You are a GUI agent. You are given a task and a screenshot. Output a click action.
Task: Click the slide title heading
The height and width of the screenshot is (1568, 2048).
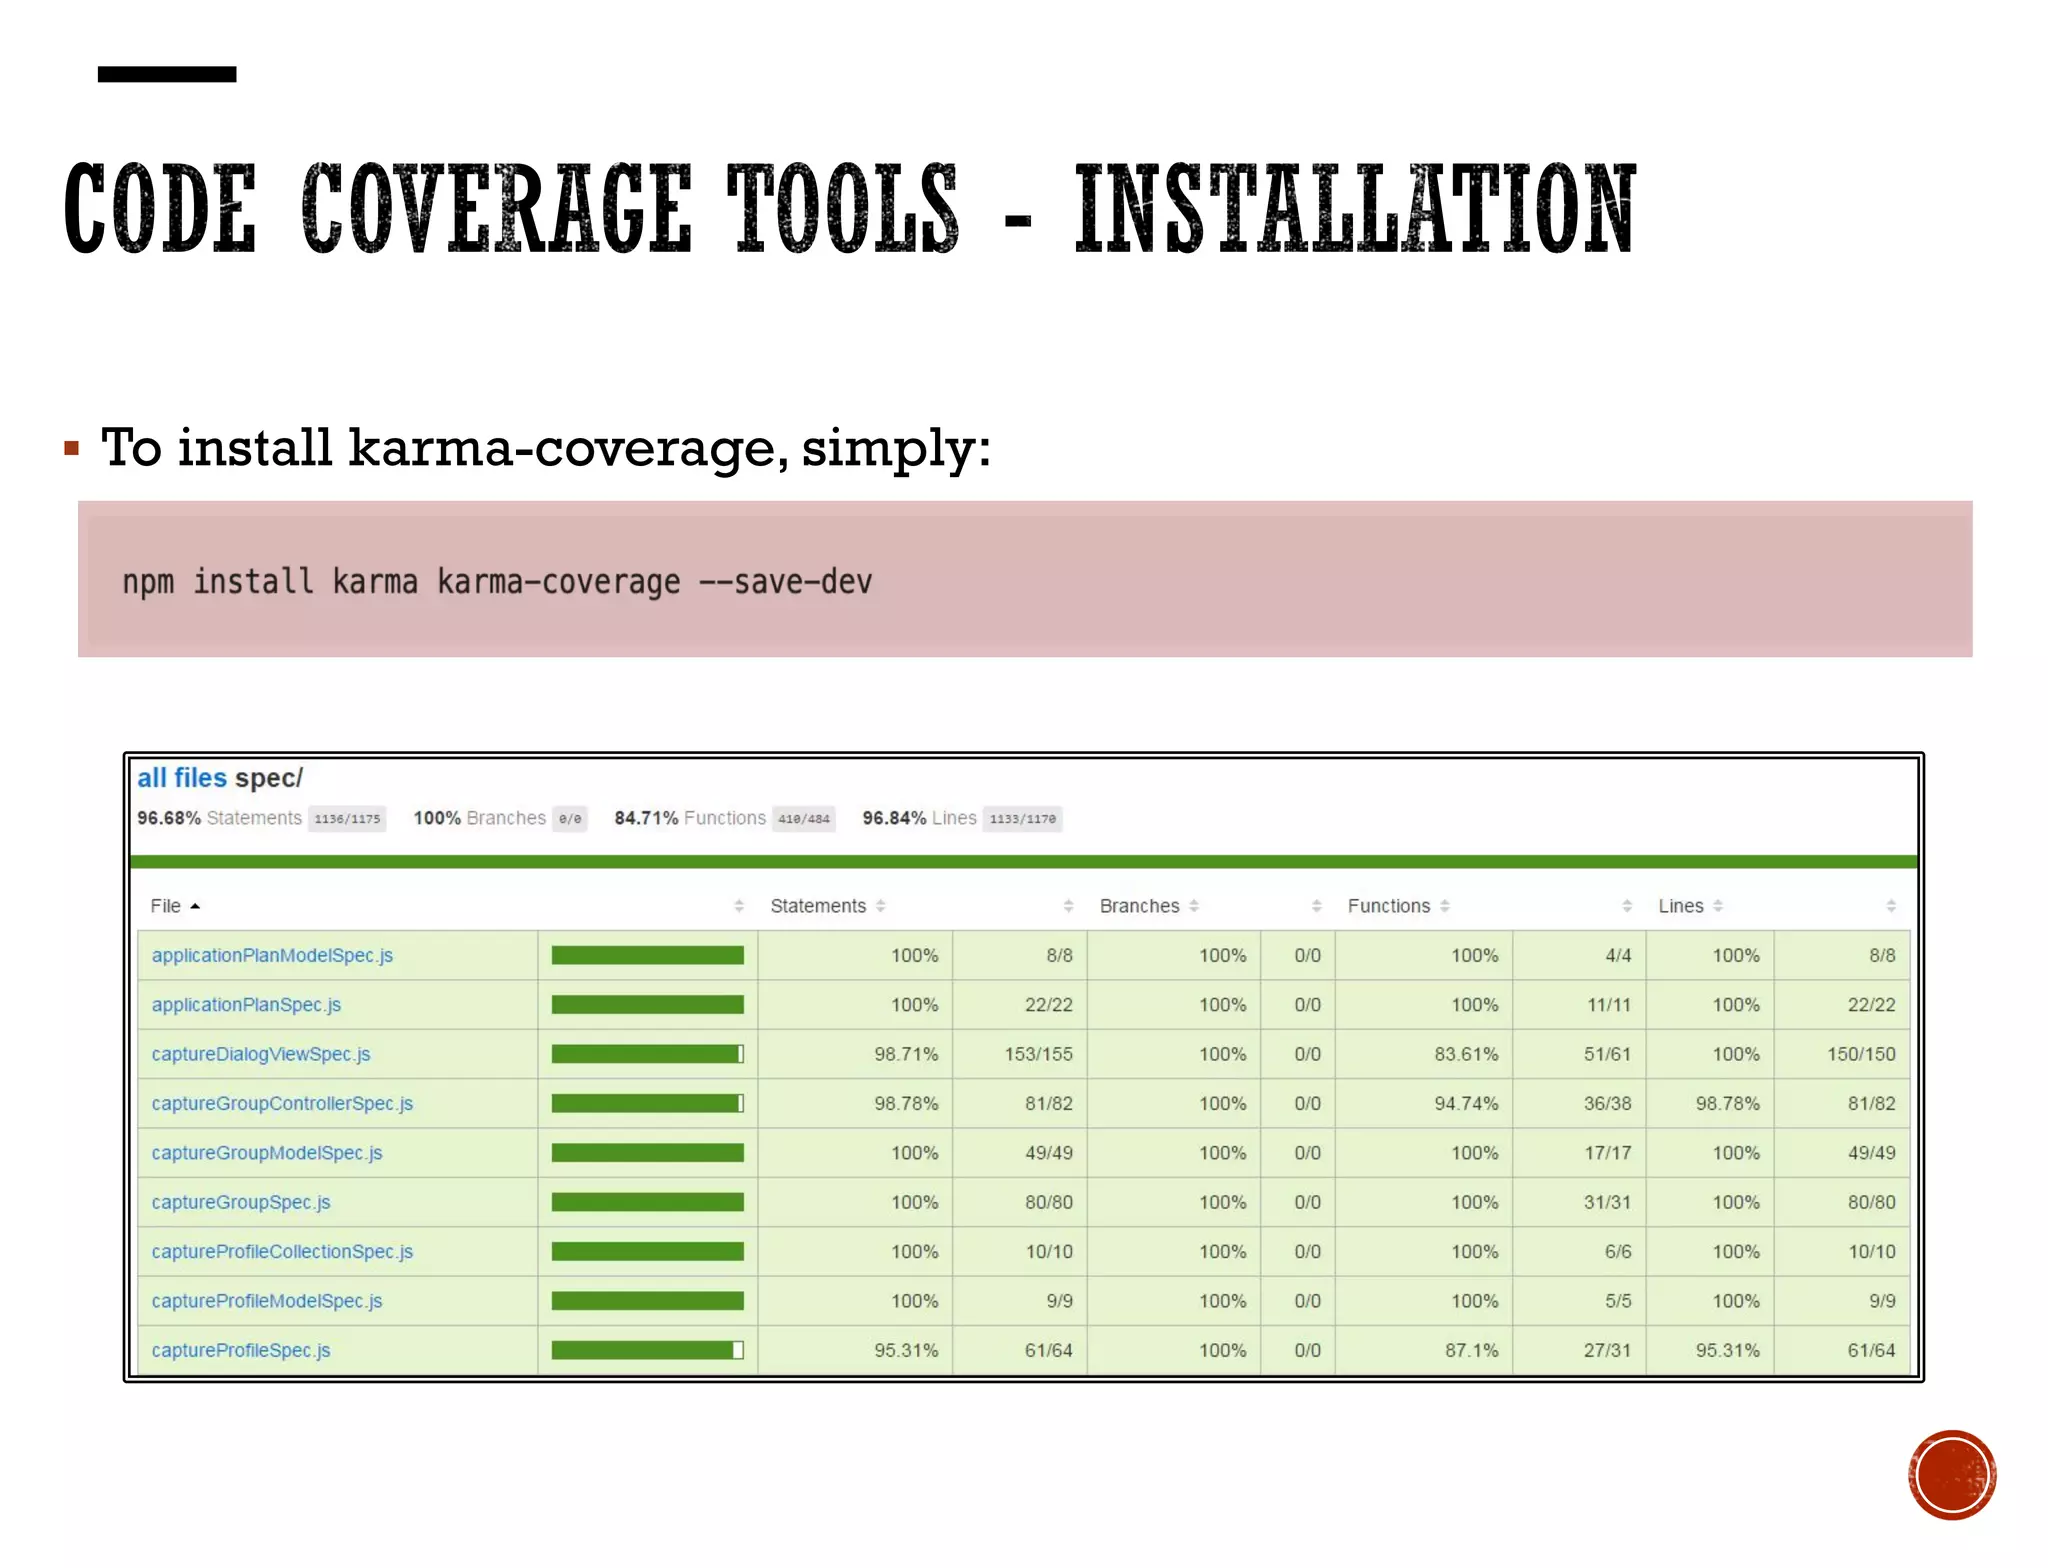pos(849,209)
